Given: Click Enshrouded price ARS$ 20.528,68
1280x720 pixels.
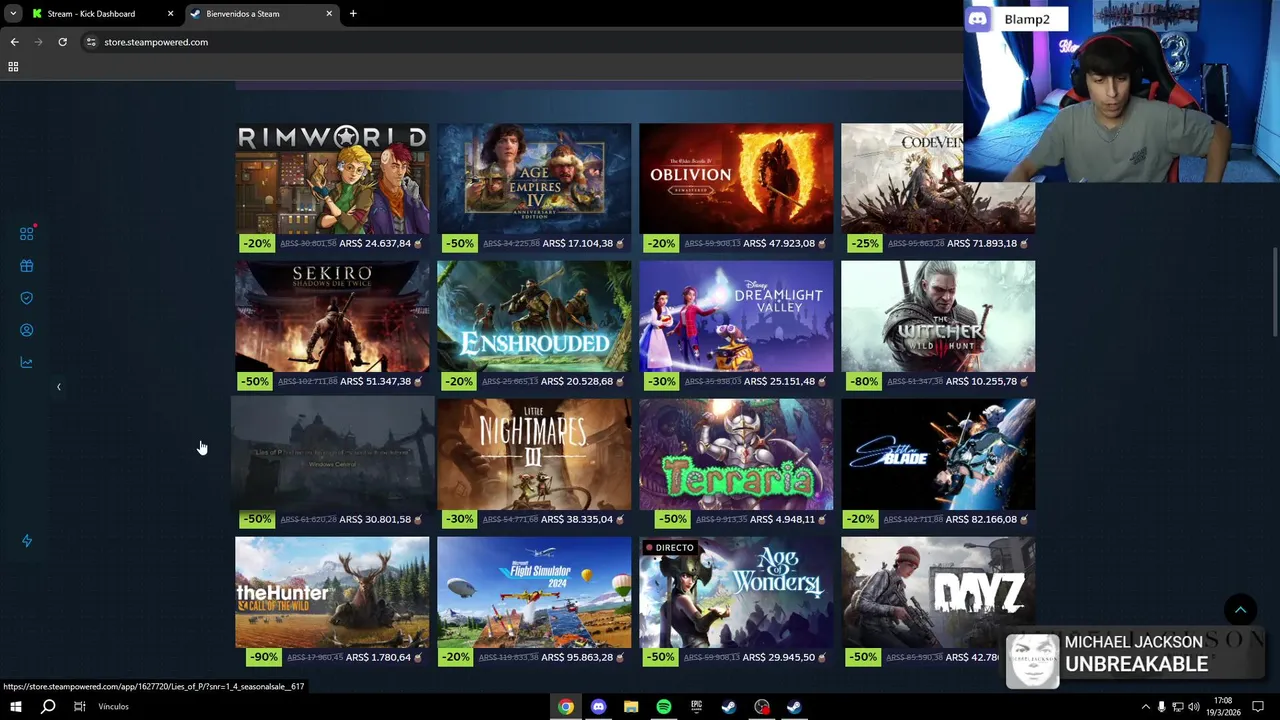Looking at the screenshot, I should [578, 381].
